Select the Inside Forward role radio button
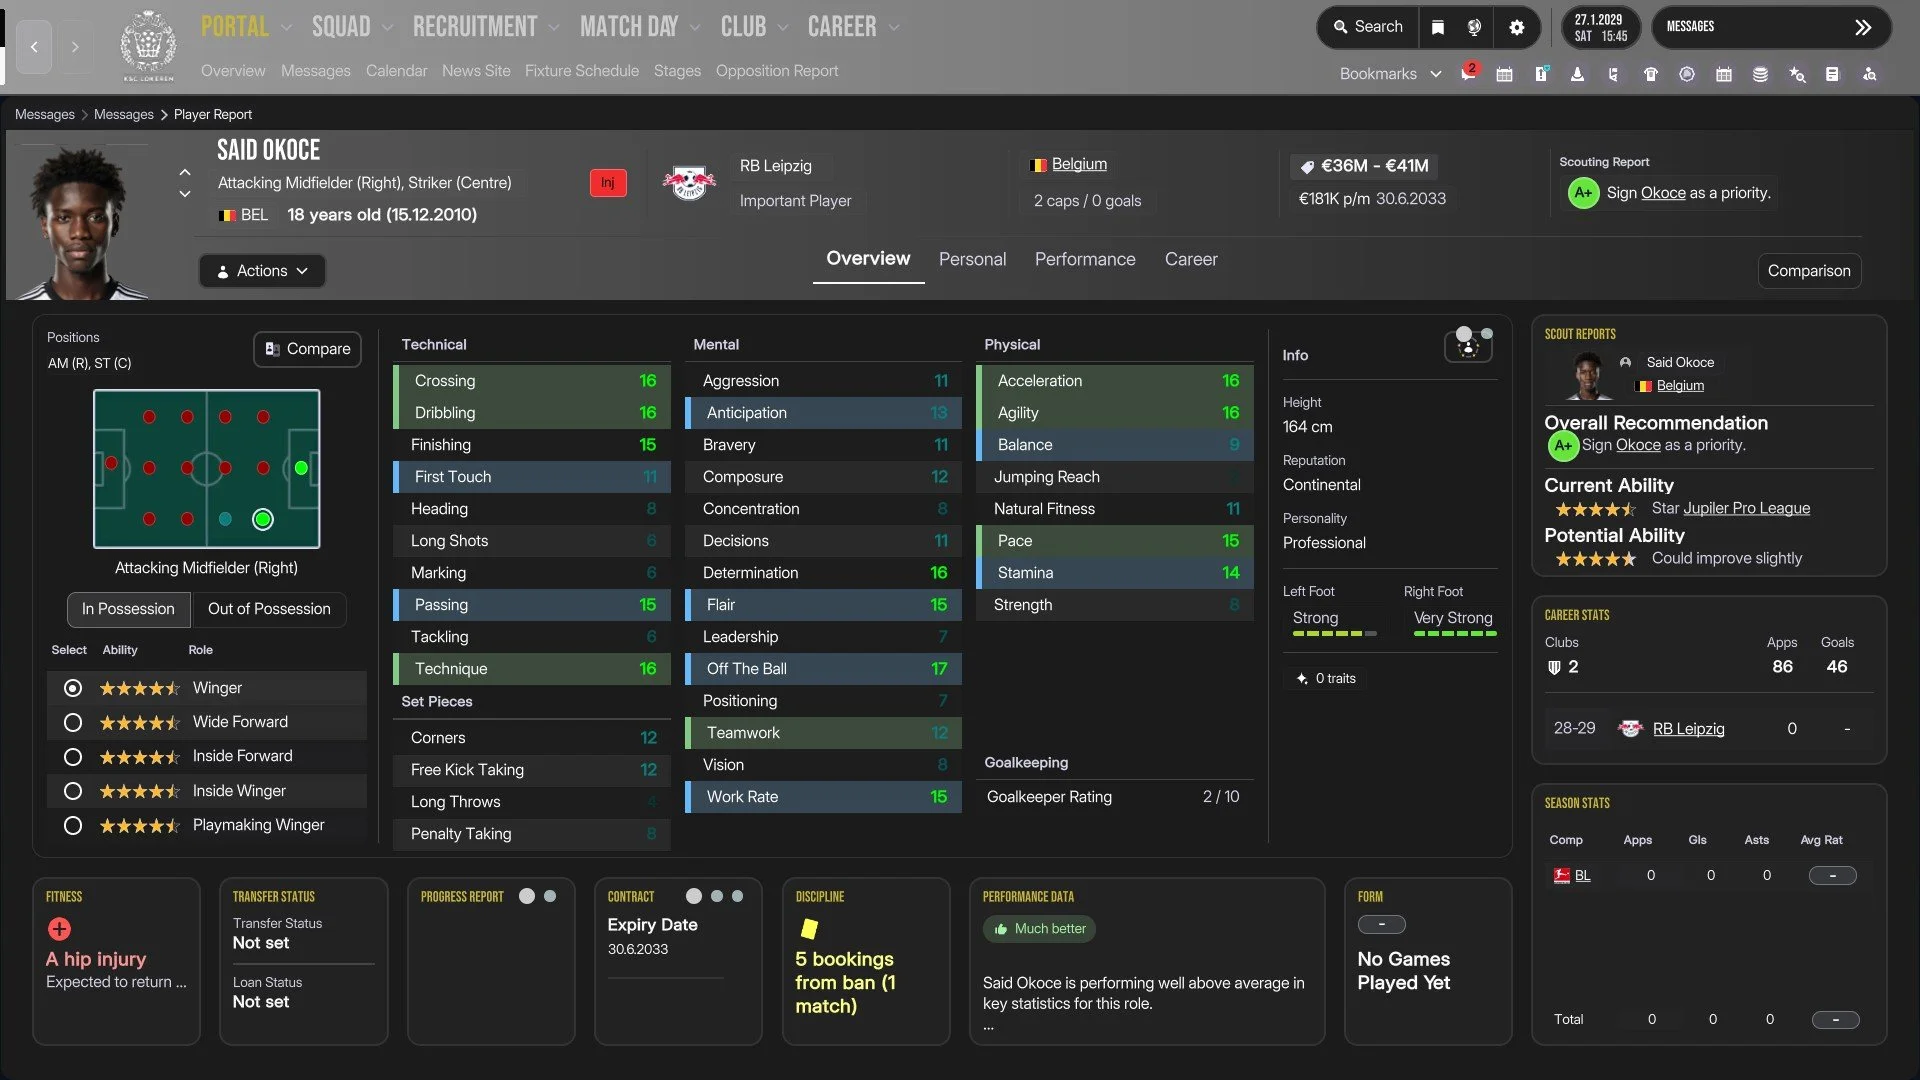This screenshot has height=1080, width=1920. click(x=72, y=757)
